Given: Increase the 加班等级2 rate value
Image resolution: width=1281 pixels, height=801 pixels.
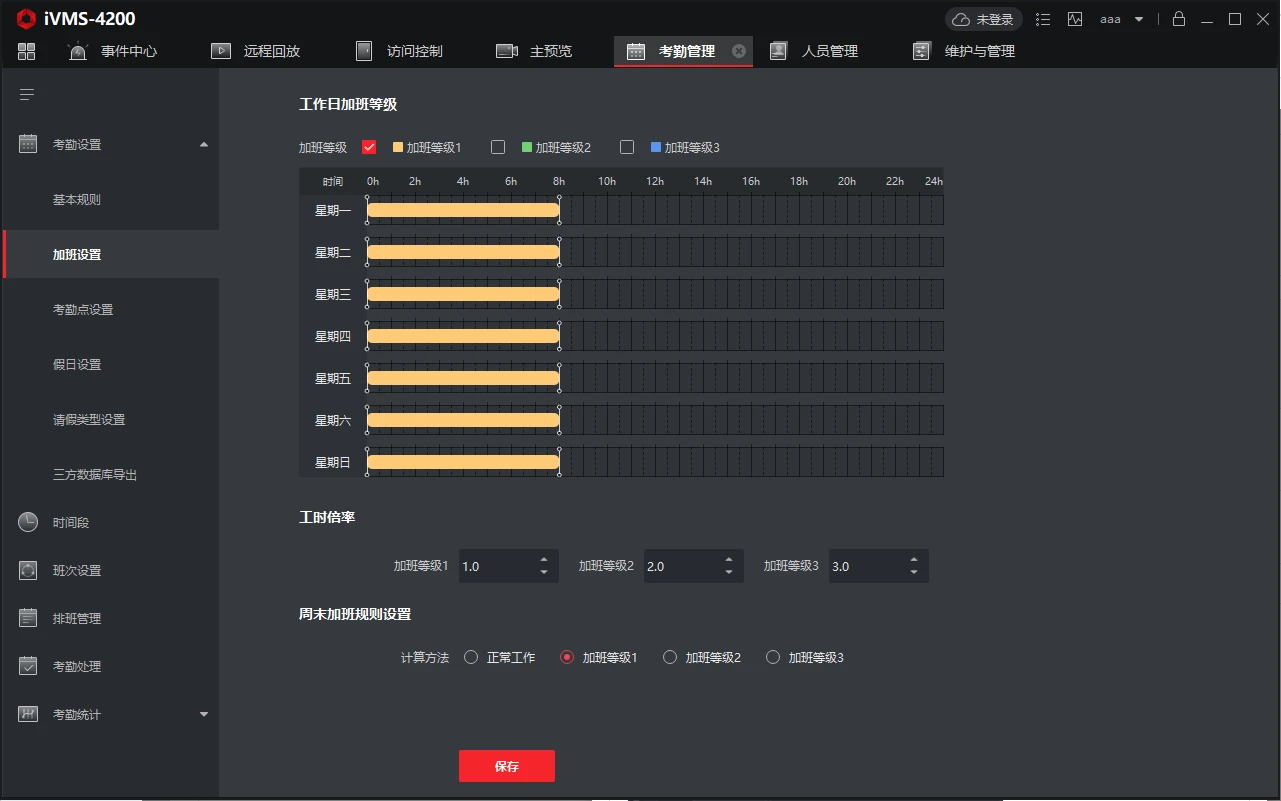Looking at the screenshot, I should point(729,560).
